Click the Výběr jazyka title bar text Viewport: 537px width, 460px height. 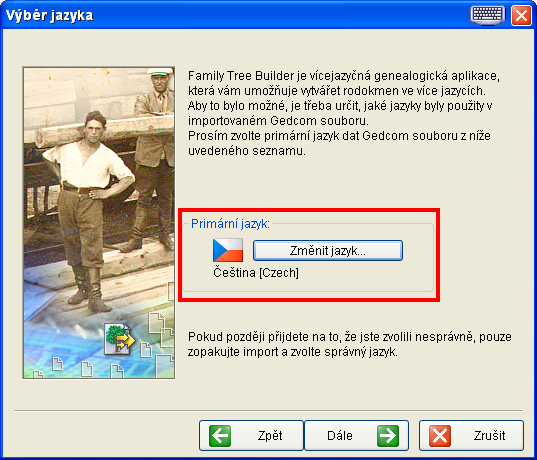(x=50, y=16)
